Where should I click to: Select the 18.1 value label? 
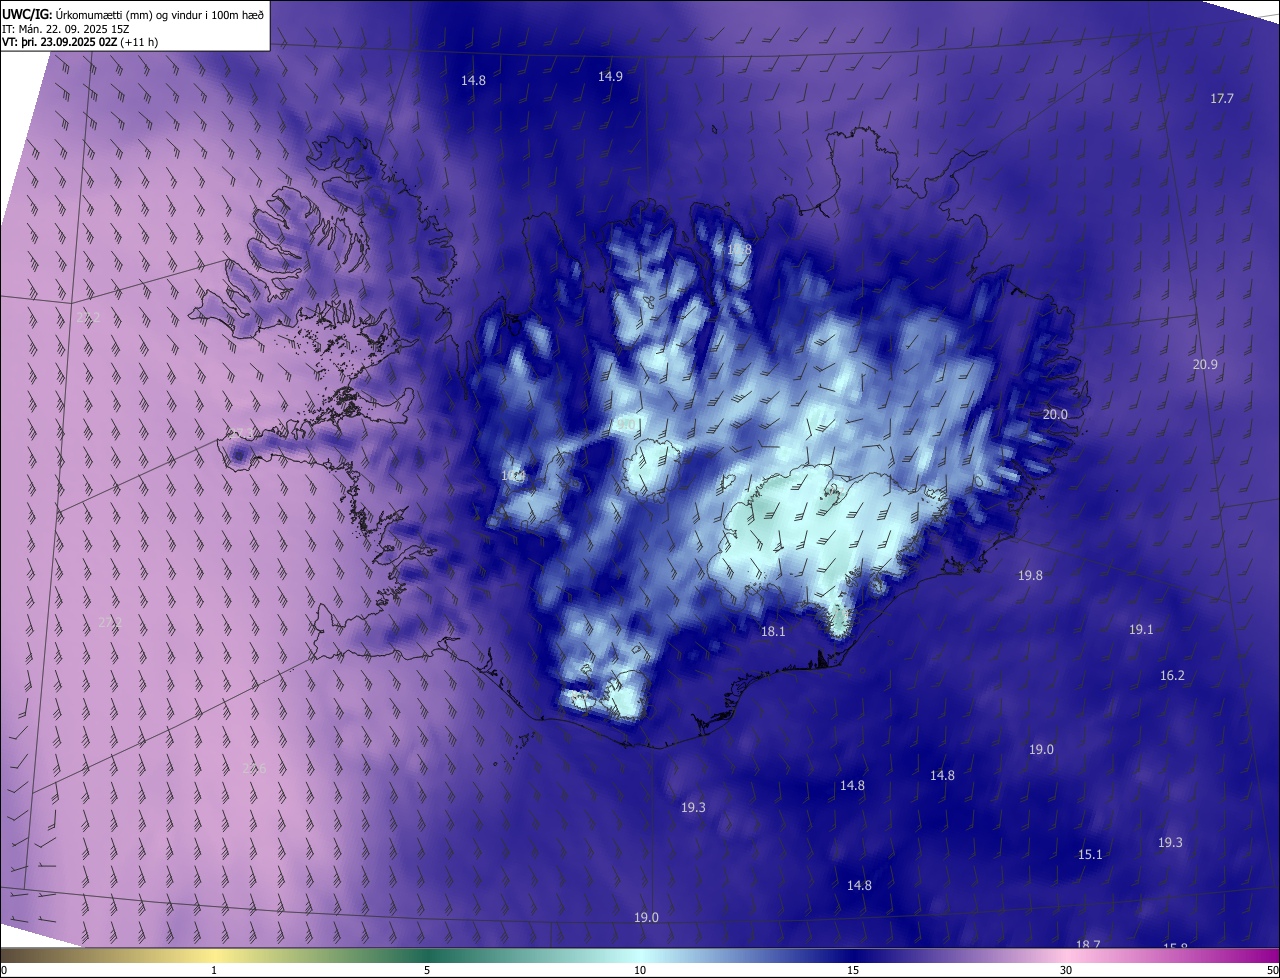coord(773,631)
